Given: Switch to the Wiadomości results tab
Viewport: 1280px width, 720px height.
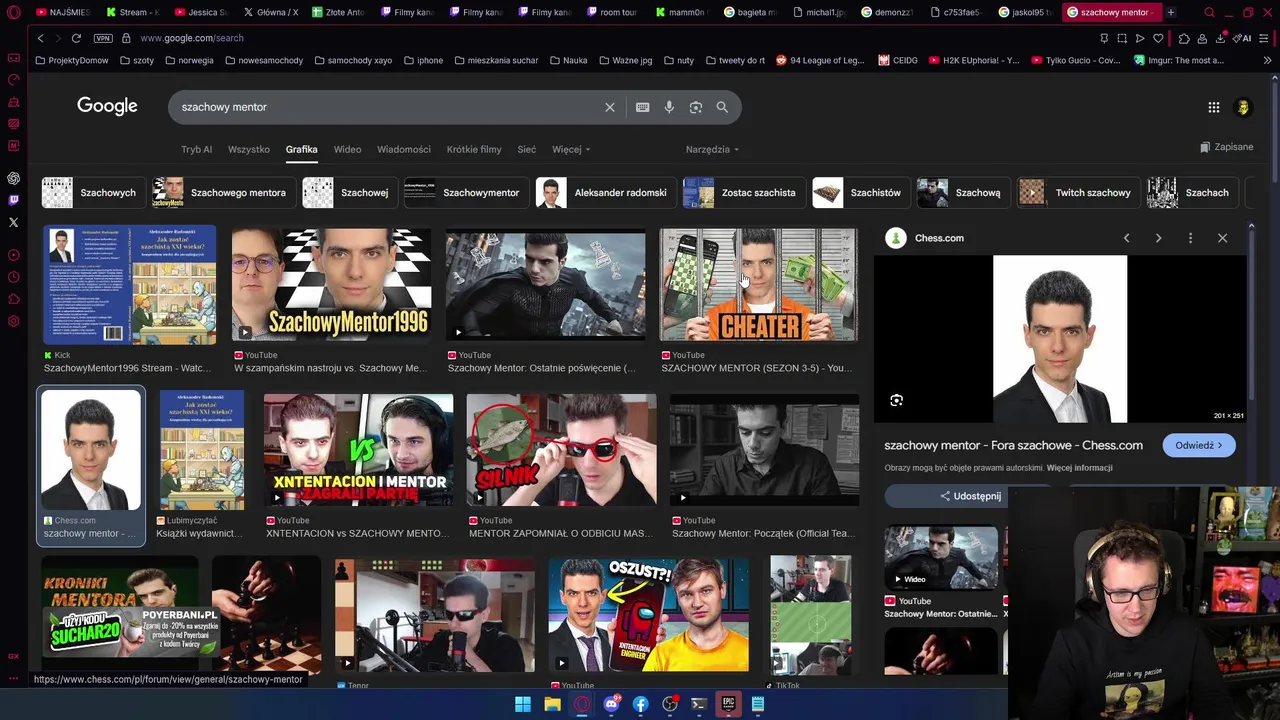Looking at the screenshot, I should click(404, 149).
